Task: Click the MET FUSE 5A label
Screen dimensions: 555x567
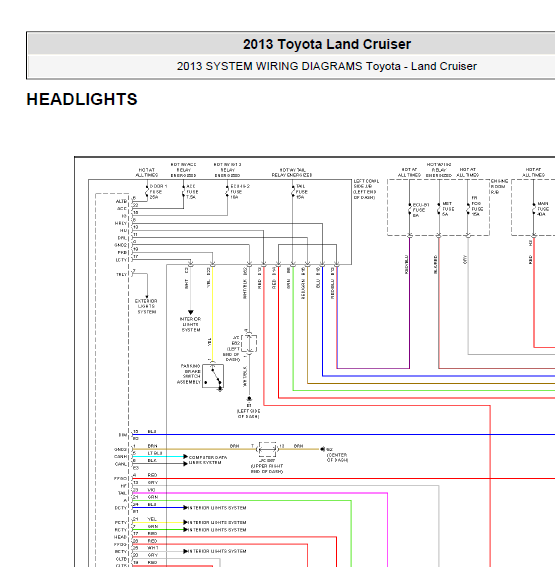Action: click(447, 209)
